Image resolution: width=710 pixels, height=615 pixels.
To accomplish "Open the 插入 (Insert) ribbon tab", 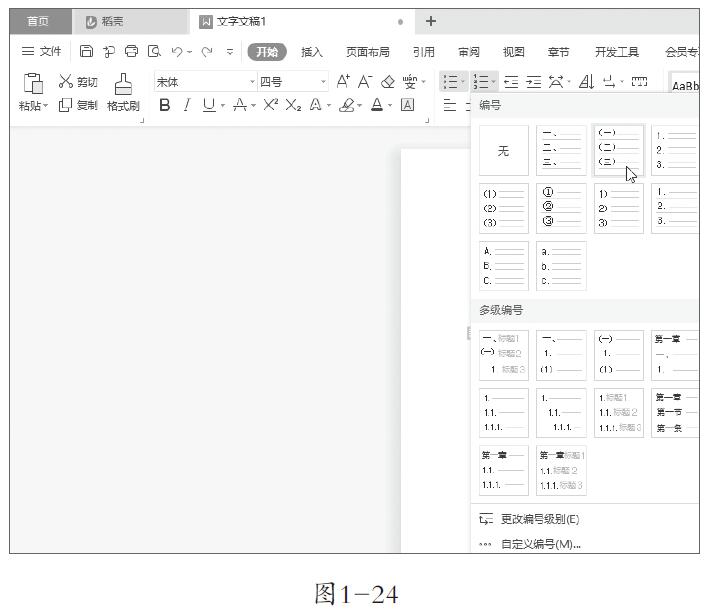I will coord(312,52).
